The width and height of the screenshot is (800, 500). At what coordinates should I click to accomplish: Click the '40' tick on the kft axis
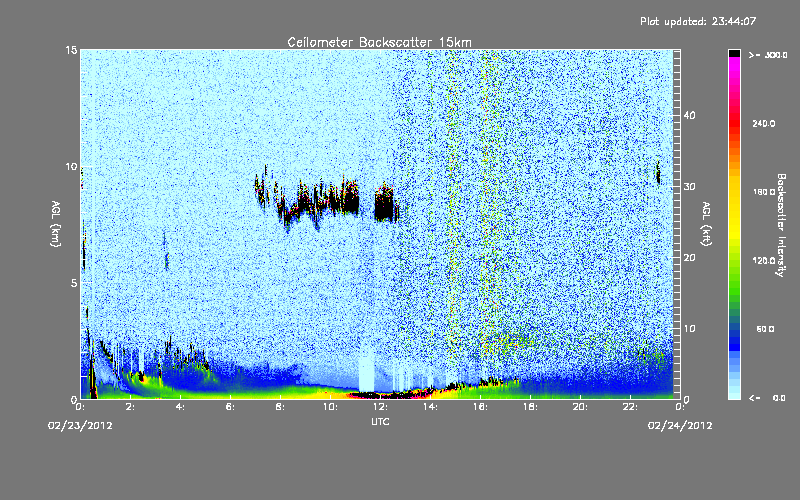point(689,115)
